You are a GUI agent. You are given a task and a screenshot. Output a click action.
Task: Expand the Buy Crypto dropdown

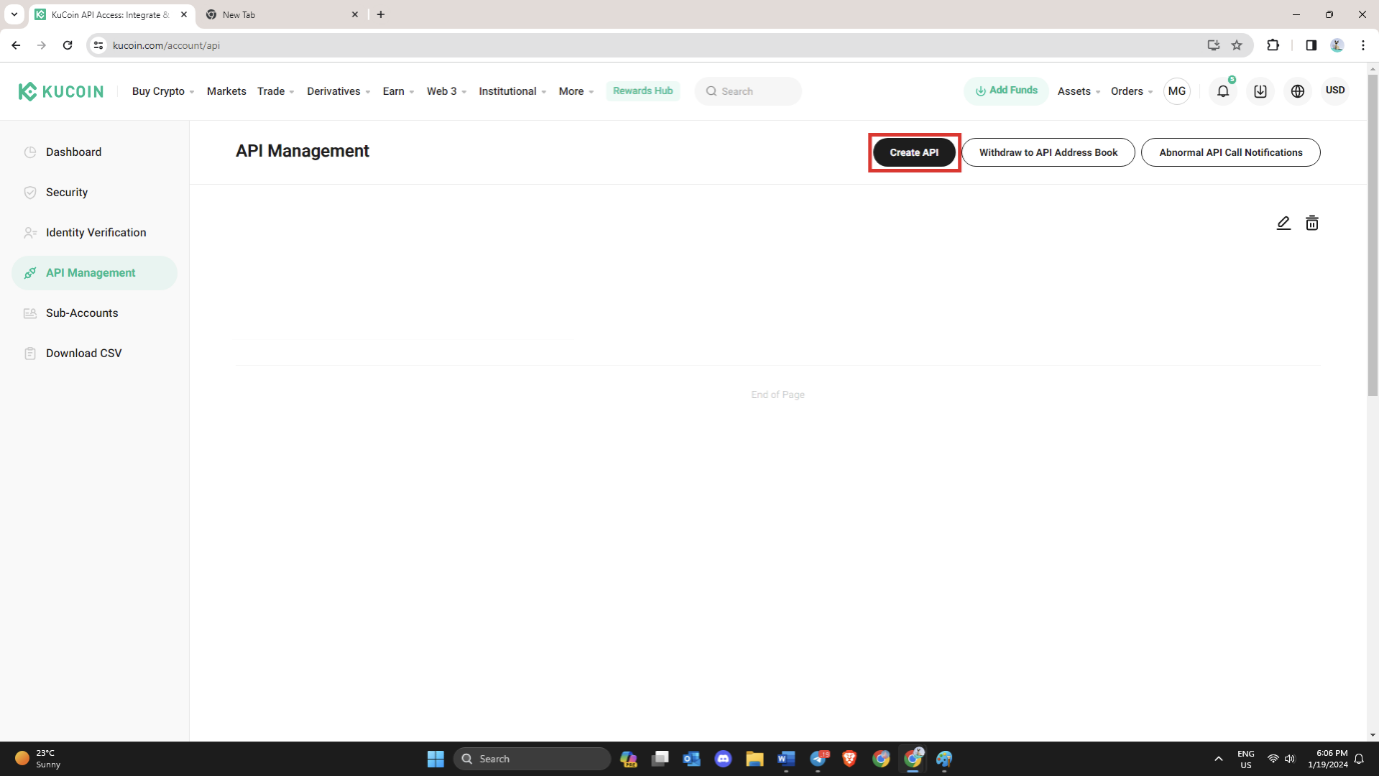[x=162, y=91]
